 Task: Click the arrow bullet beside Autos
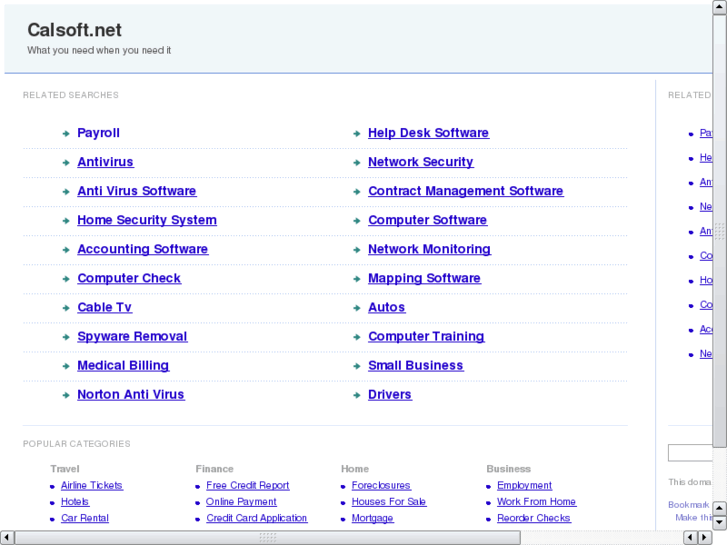pyautogui.click(x=357, y=308)
